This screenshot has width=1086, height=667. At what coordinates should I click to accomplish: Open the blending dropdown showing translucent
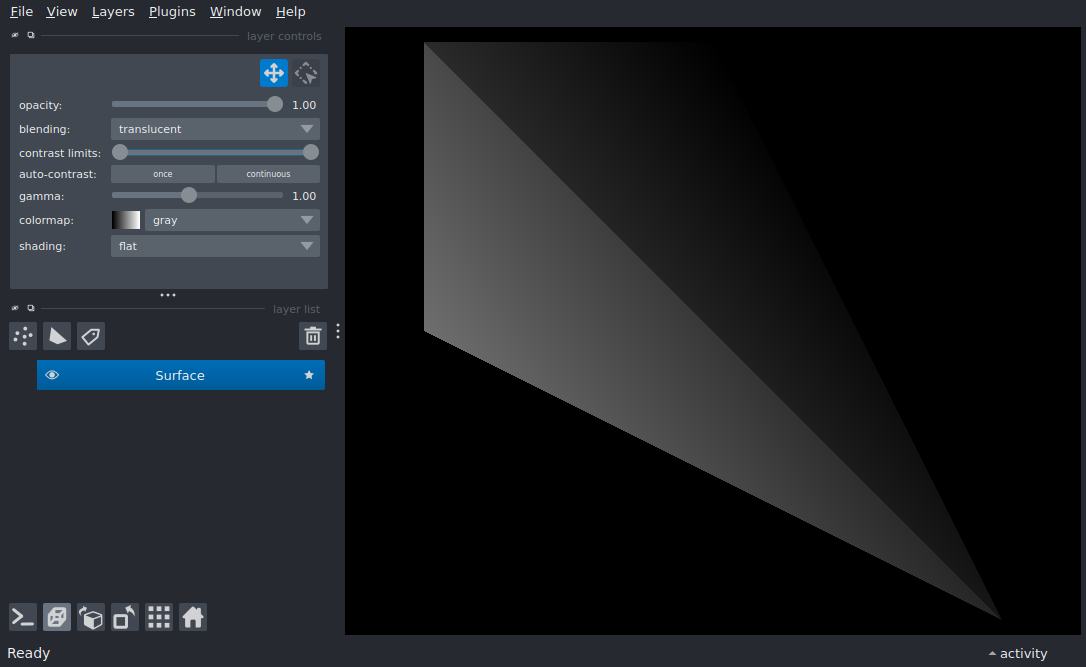point(215,129)
